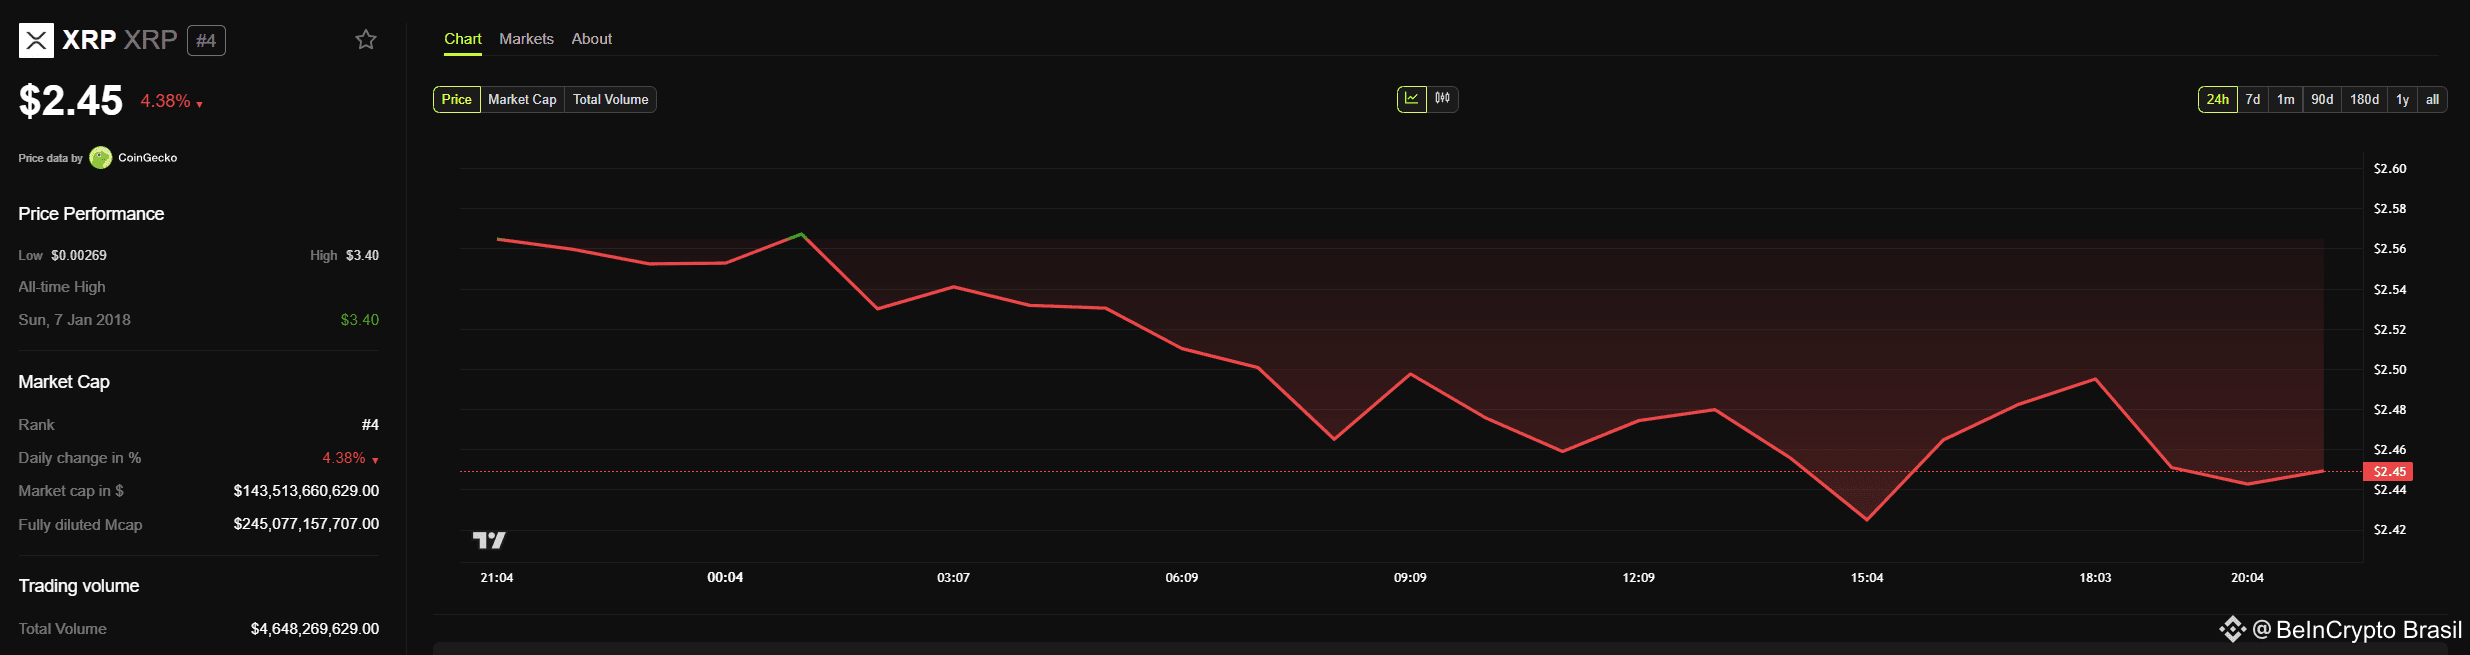Click the $2.45 headline price
This screenshot has width=2470, height=655.
(x=71, y=101)
